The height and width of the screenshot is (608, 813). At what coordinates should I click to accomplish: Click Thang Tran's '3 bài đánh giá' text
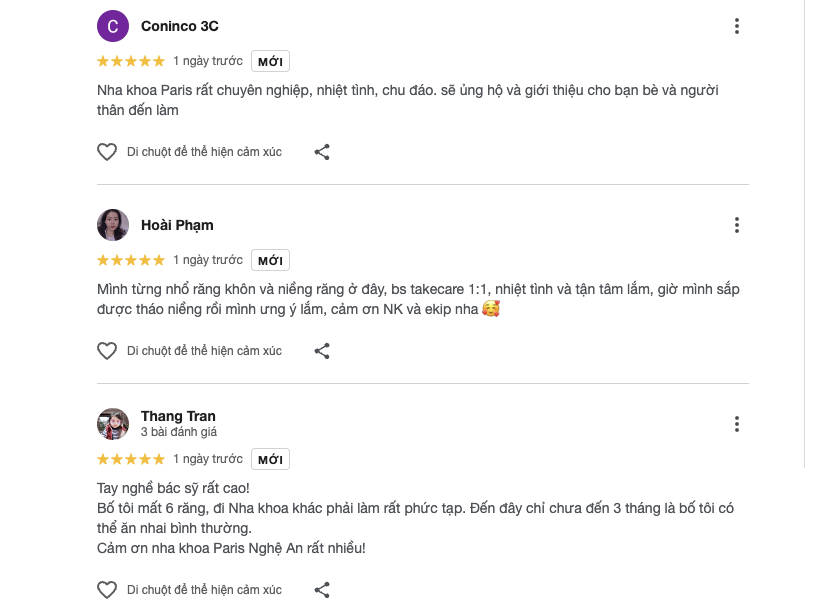click(x=179, y=432)
